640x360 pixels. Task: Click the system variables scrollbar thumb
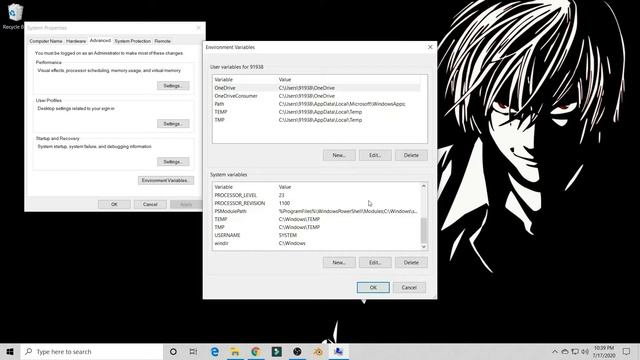pos(424,230)
